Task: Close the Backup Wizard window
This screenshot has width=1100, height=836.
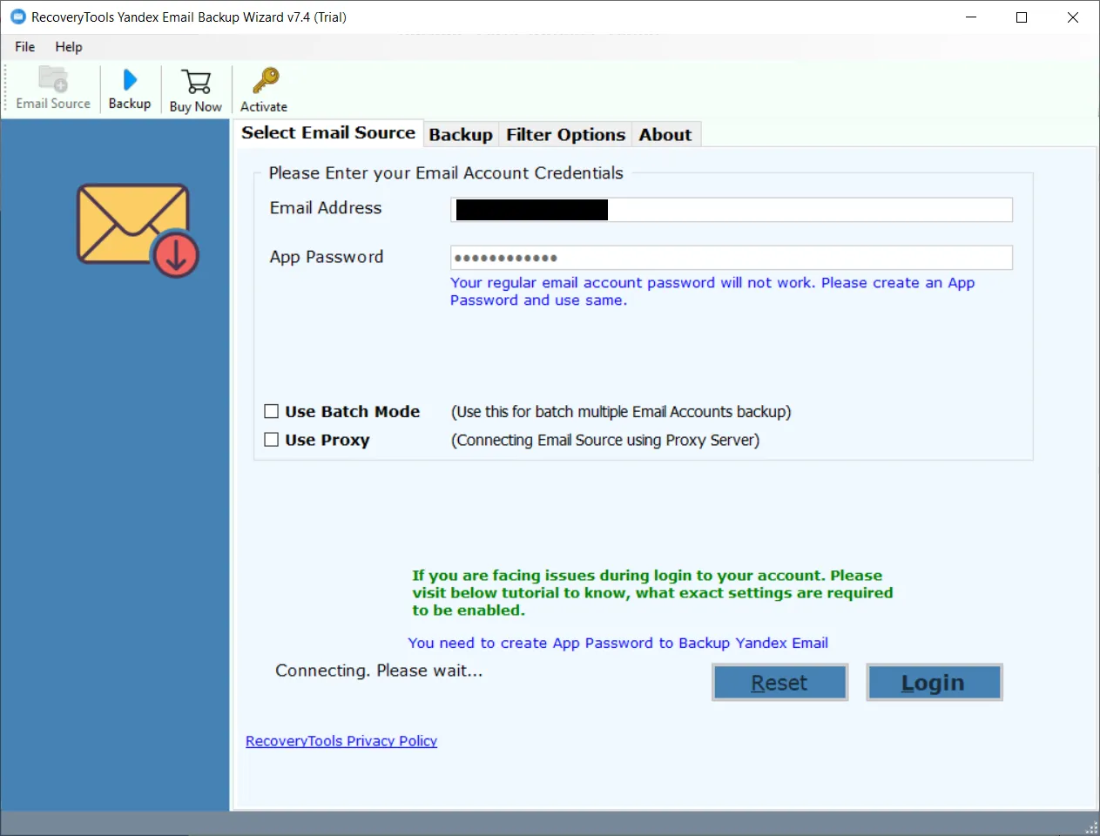Action: [x=1073, y=17]
